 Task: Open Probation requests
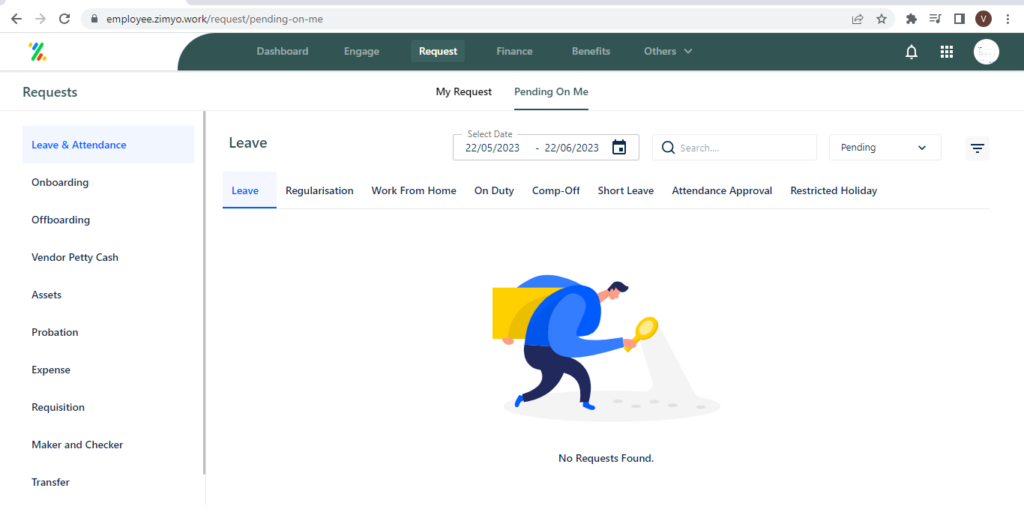55,332
